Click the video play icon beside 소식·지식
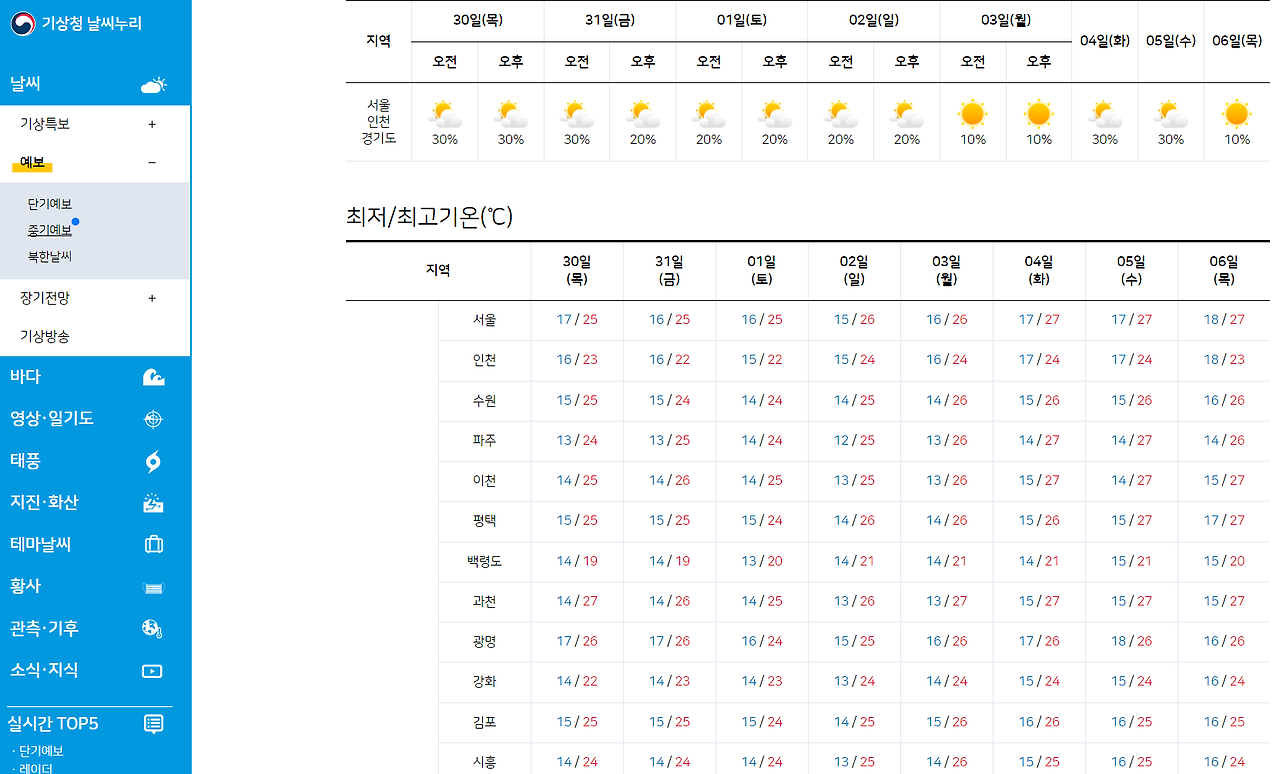 pos(152,671)
